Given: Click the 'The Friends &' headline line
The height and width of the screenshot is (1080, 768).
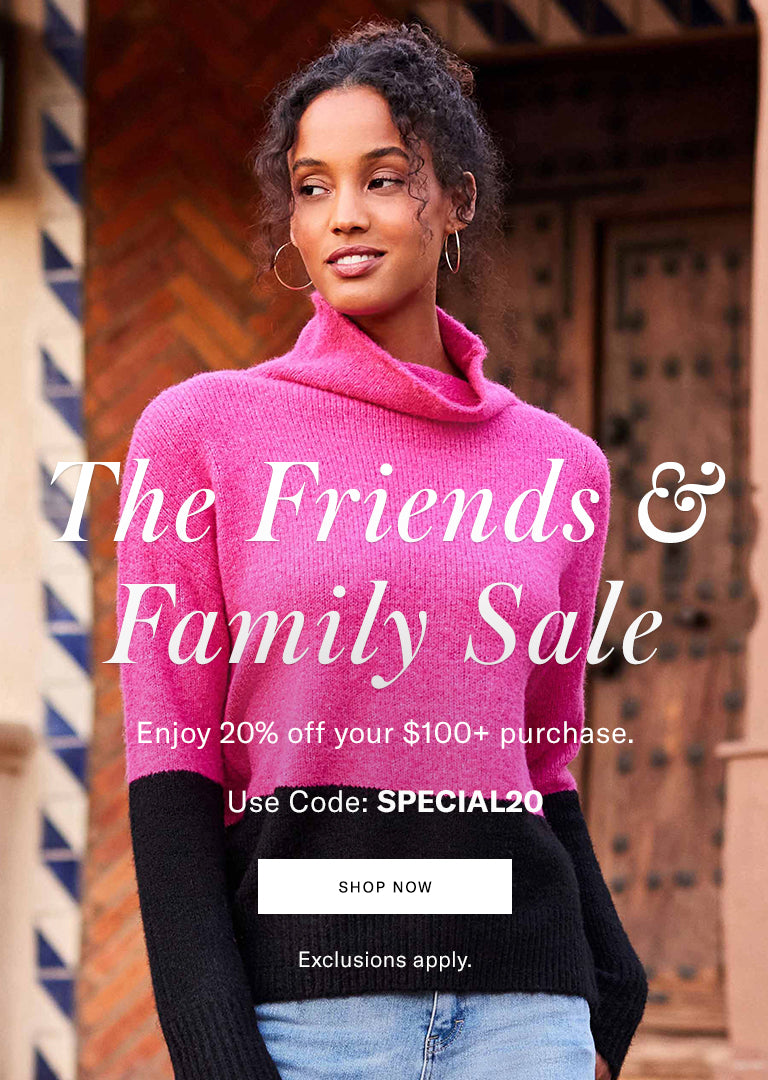Looking at the screenshot, I should tap(388, 501).
